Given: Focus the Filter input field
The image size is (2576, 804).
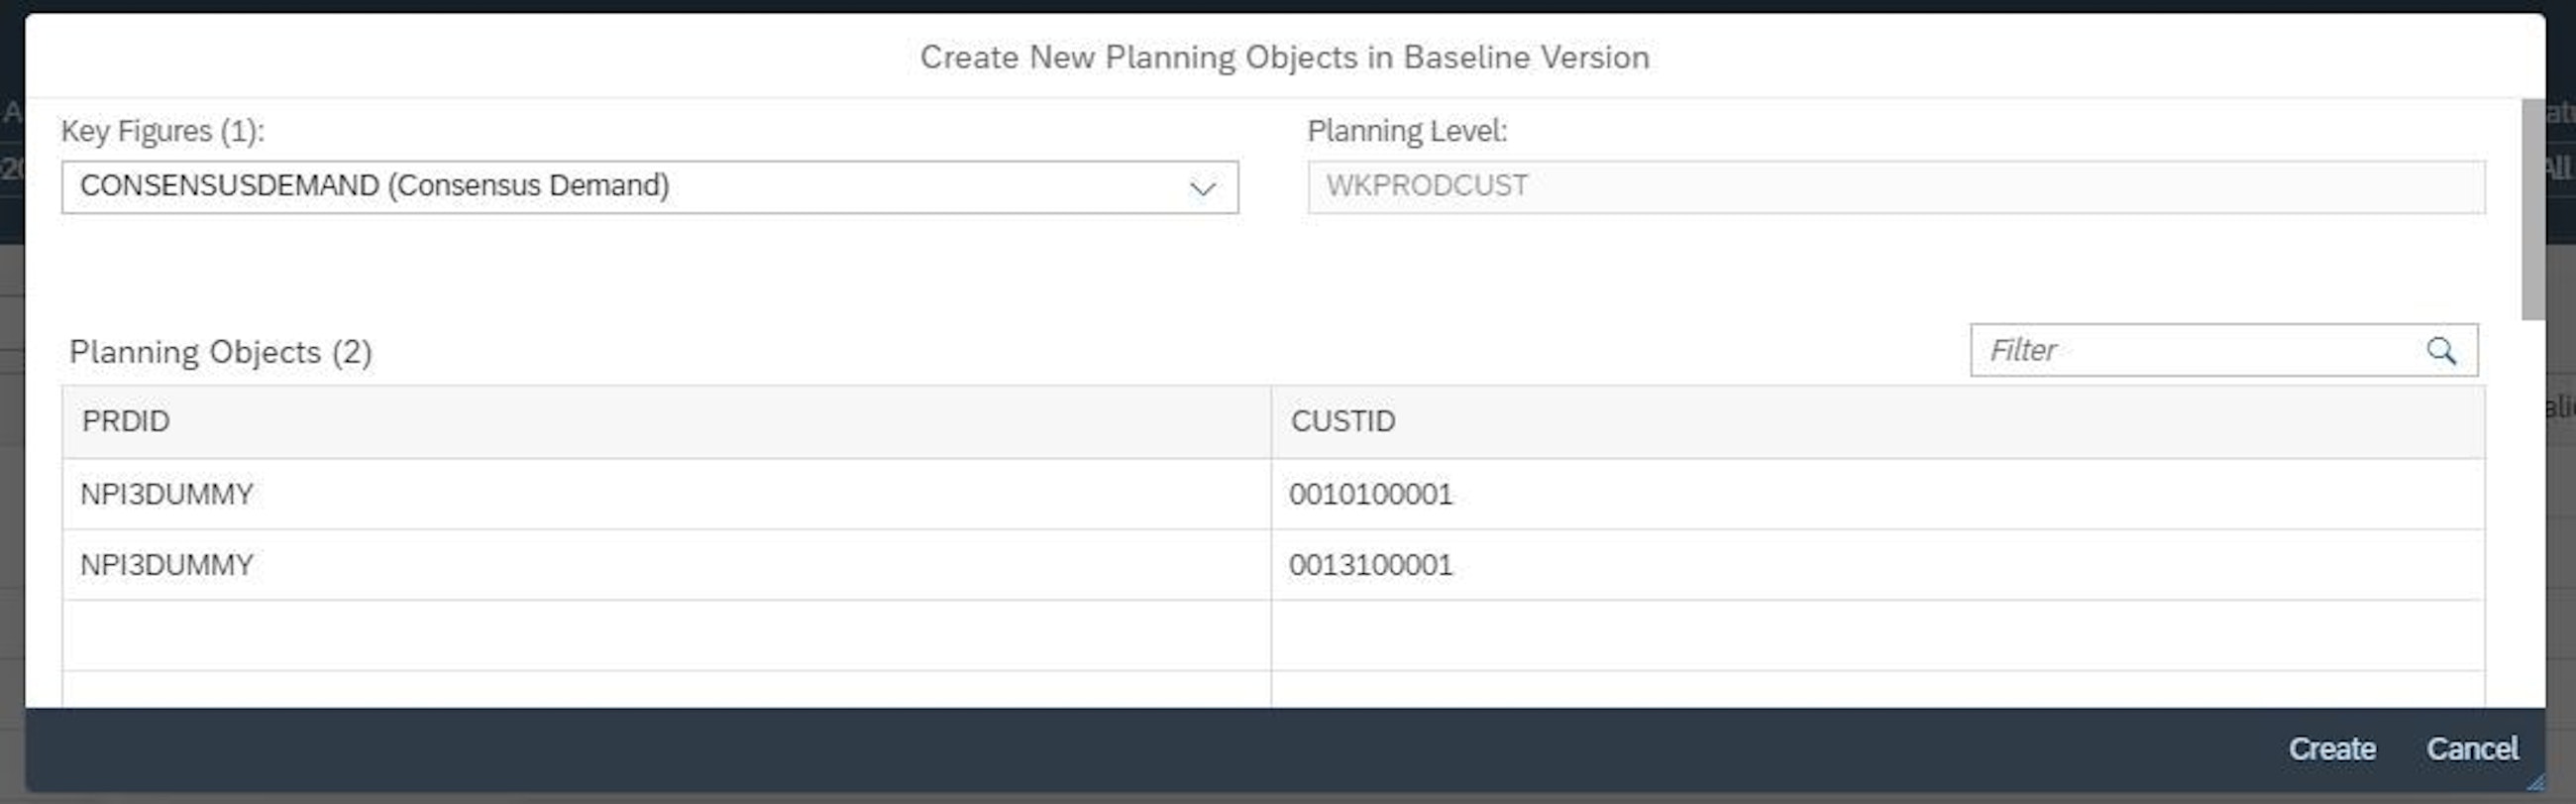Looking at the screenshot, I should [2196, 351].
